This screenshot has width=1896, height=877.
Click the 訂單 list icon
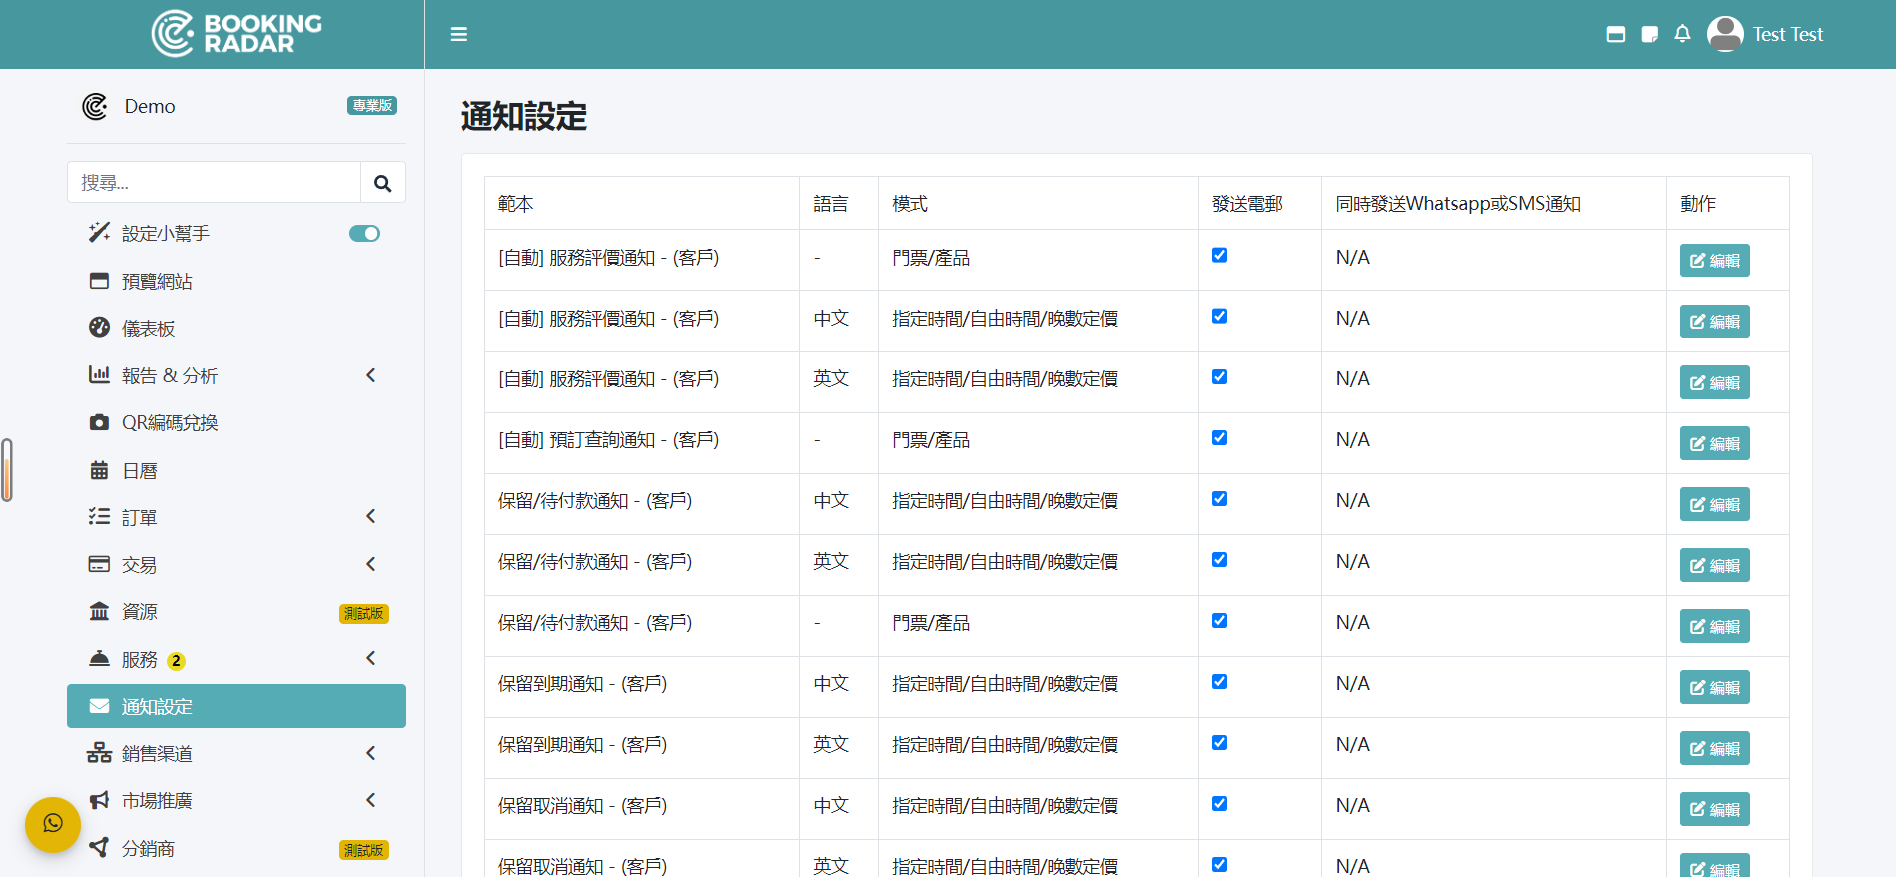(99, 517)
